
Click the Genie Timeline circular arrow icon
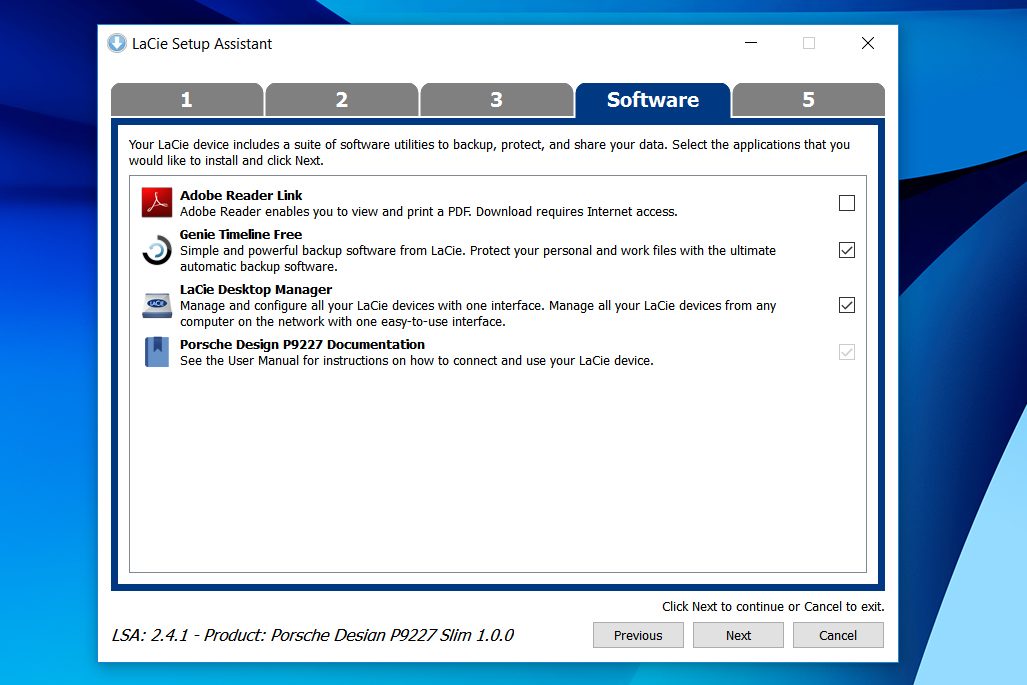pos(157,250)
